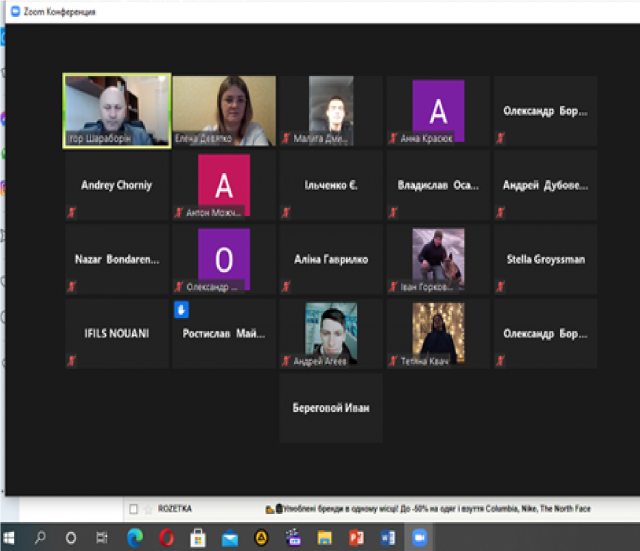Image resolution: width=640 pixels, height=551 pixels.
Task: Click the Zoom logo in the title bar
Action: 16,11
